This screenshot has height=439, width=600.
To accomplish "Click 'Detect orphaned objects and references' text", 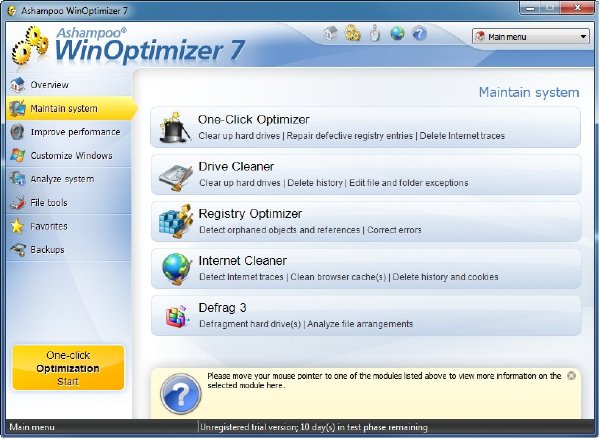I will (280, 230).
